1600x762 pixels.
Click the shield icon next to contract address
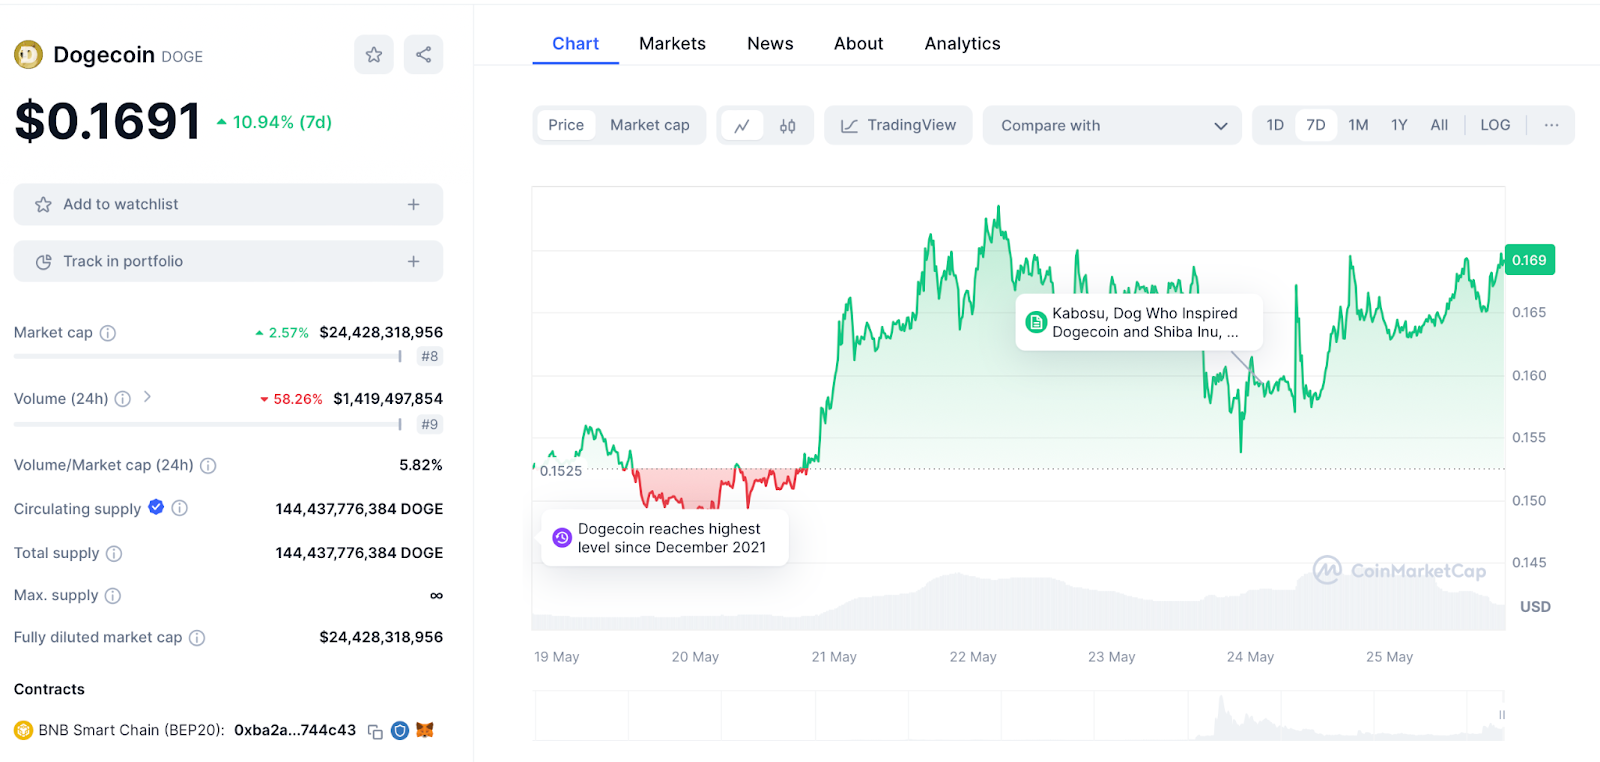pos(400,731)
